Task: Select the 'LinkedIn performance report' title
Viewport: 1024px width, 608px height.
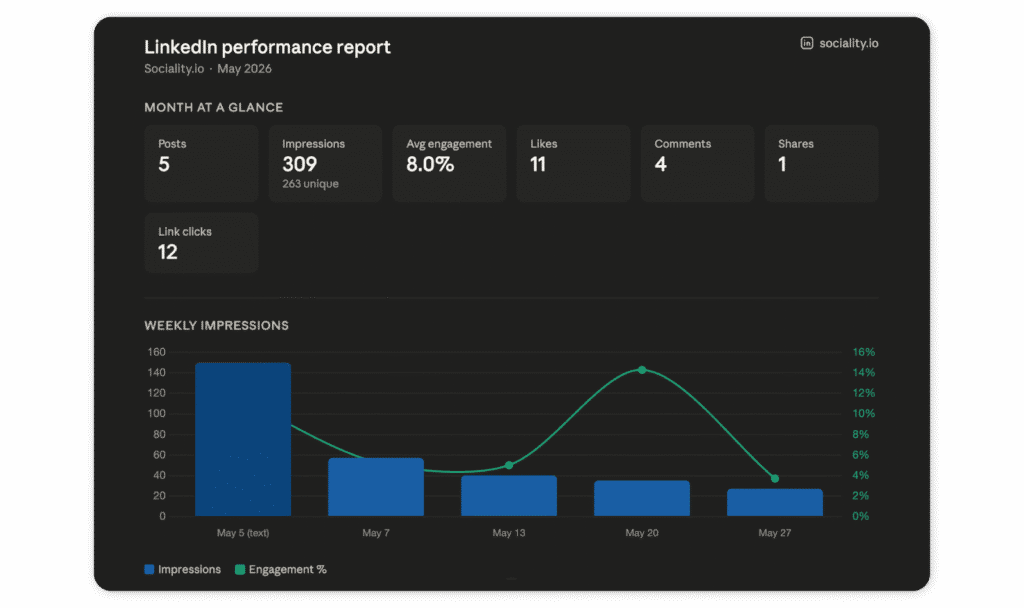Action: pos(267,47)
